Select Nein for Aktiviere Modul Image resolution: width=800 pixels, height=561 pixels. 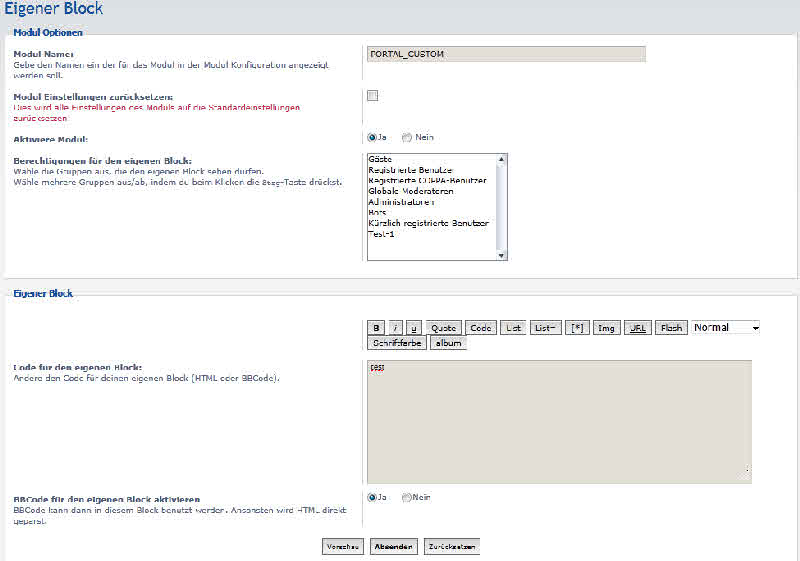tap(407, 138)
